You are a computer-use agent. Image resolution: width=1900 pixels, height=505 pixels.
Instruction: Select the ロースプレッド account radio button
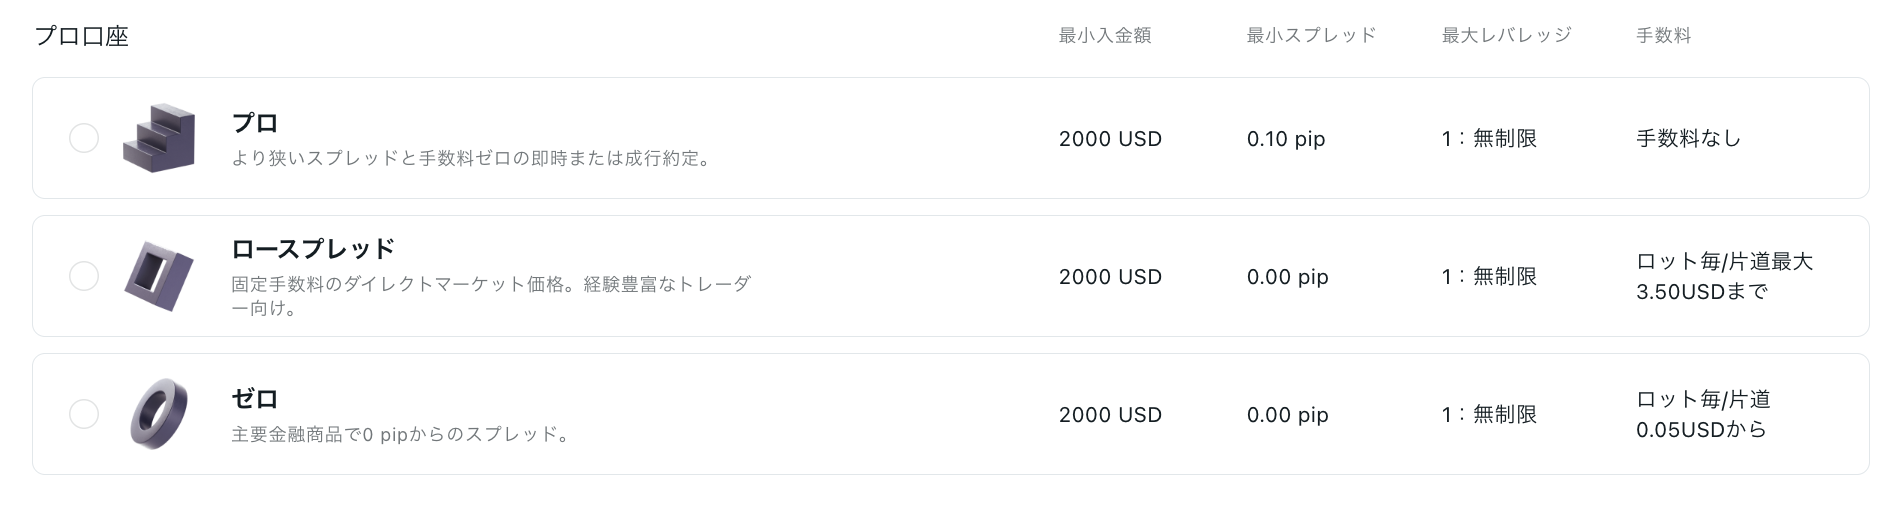tap(84, 276)
